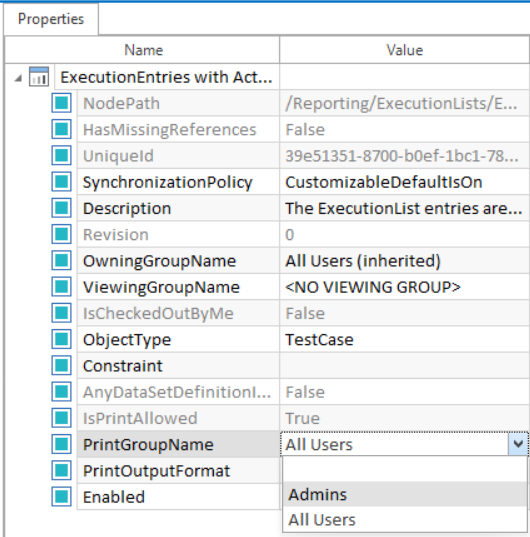This screenshot has width=530, height=537.
Task: Select the blank option in dropdown list
Action: click(x=405, y=470)
